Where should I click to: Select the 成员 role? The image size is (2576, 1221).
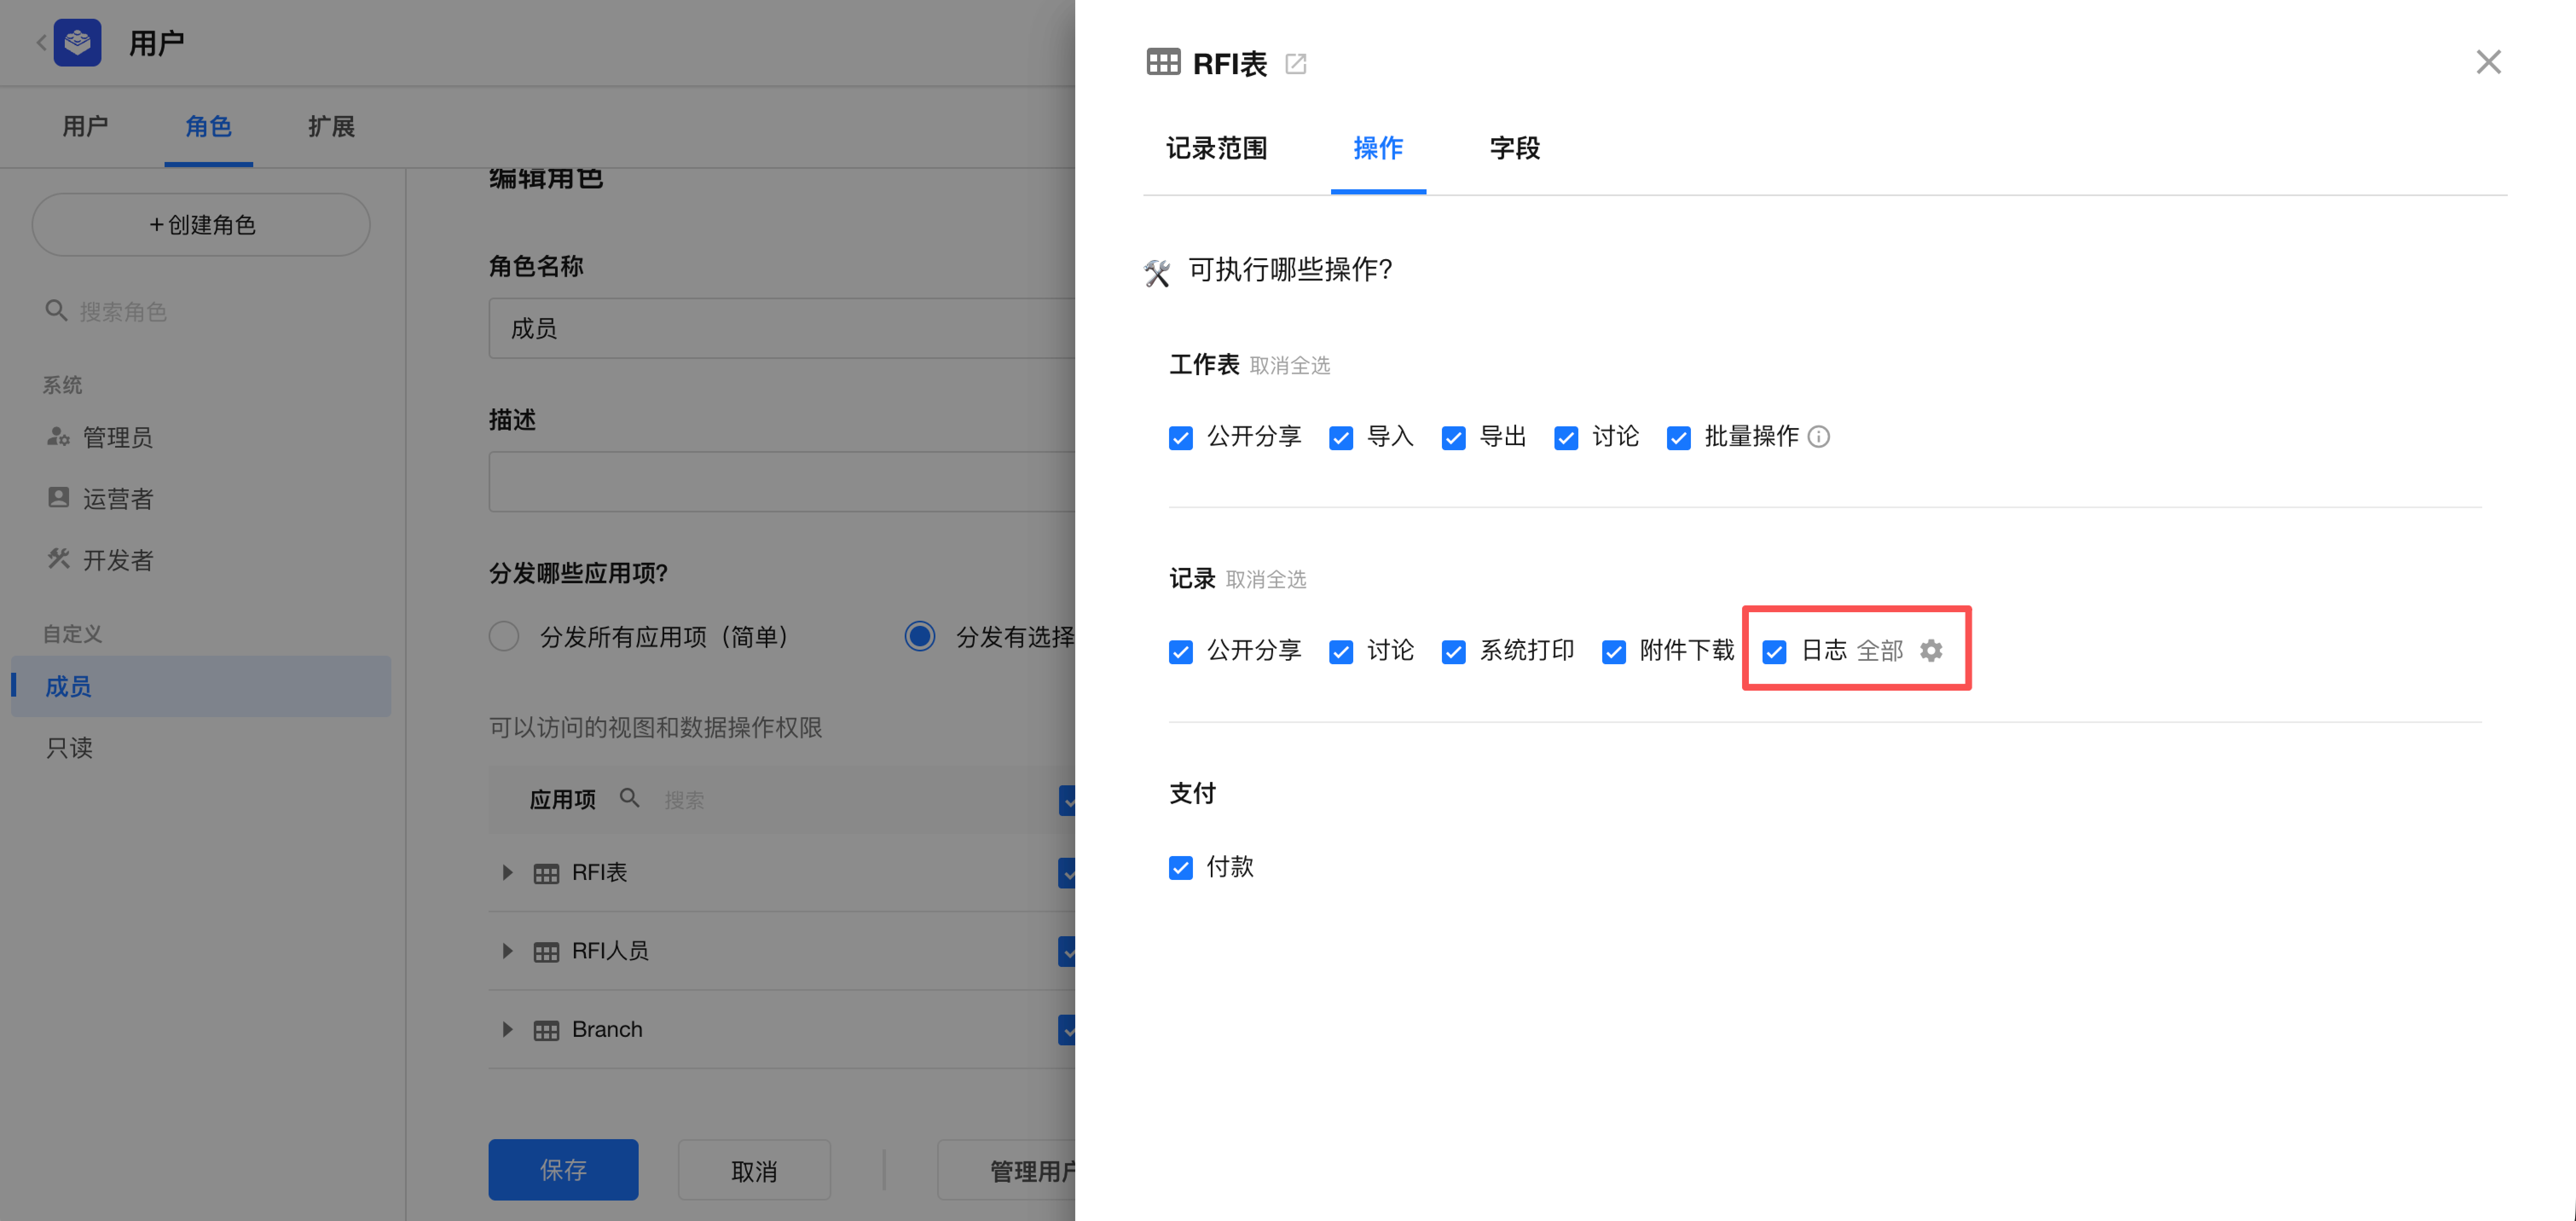pos(201,686)
